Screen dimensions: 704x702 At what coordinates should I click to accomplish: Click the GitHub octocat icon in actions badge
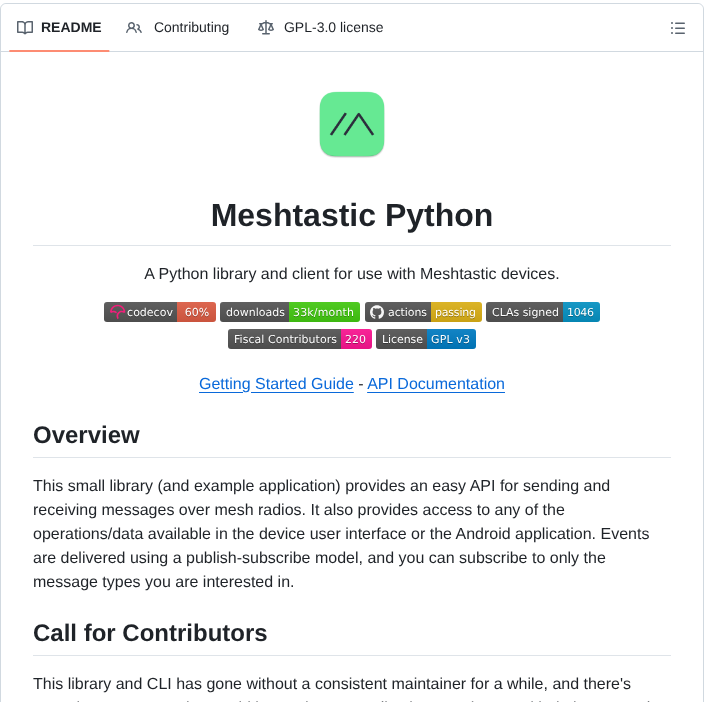tap(377, 312)
